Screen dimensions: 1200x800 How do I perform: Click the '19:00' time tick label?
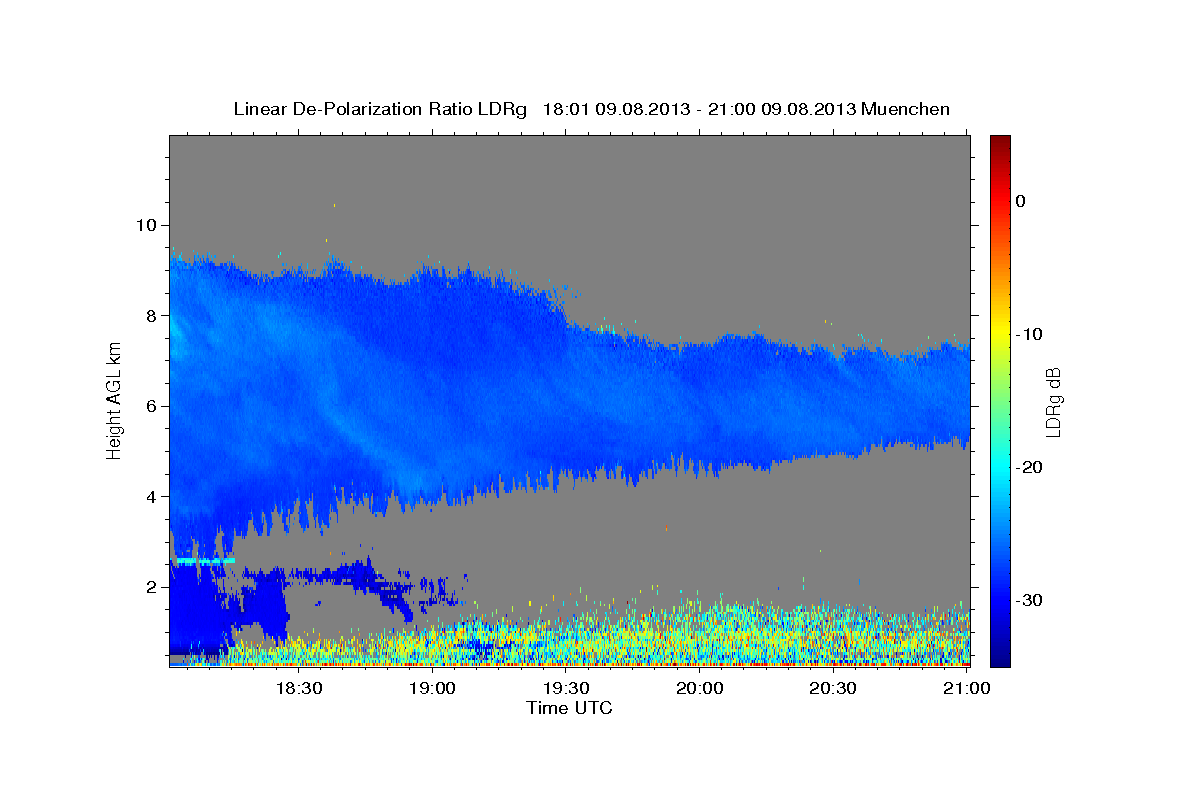(x=432, y=689)
